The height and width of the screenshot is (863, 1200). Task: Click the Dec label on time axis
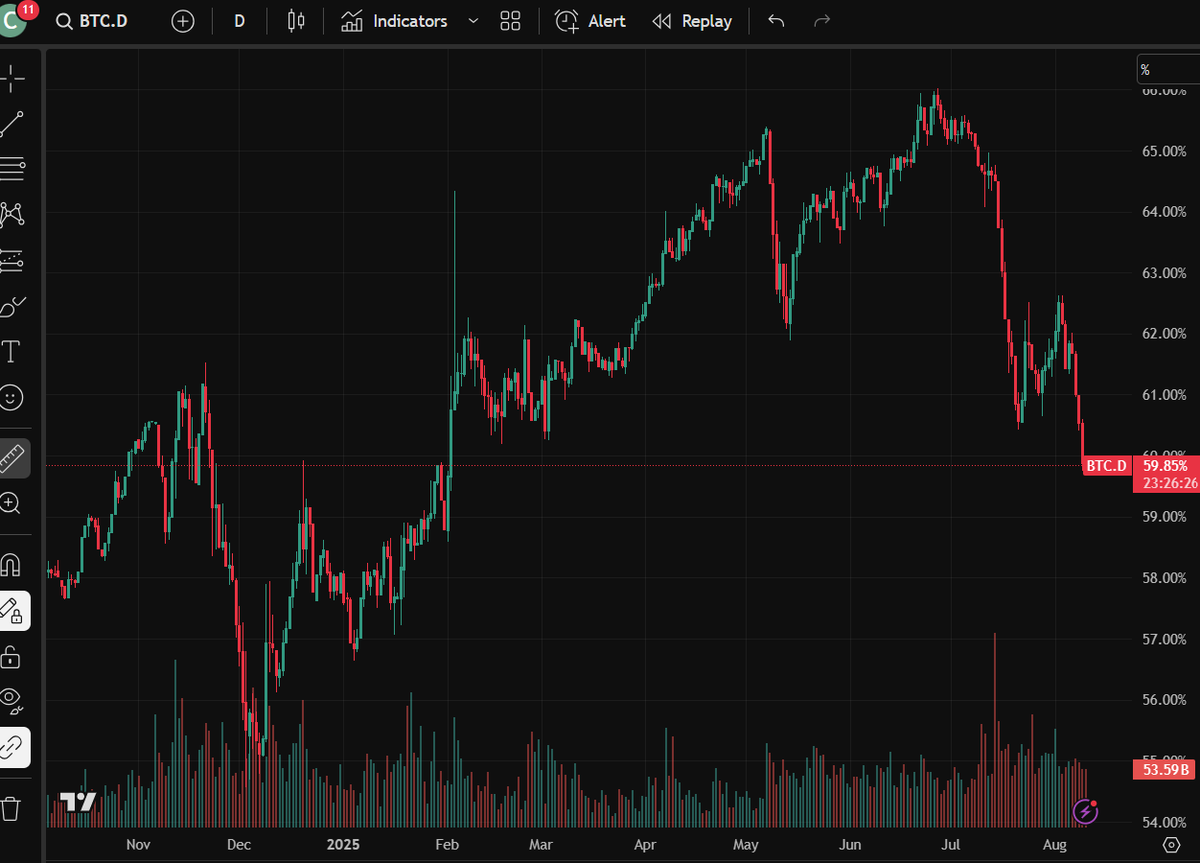pos(238,845)
